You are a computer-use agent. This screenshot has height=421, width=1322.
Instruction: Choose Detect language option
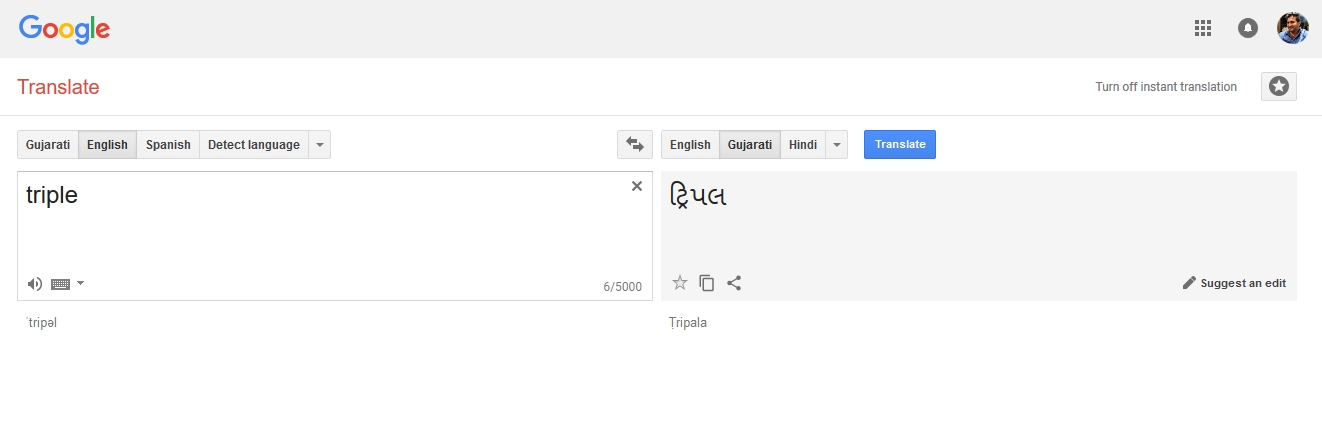click(x=254, y=144)
